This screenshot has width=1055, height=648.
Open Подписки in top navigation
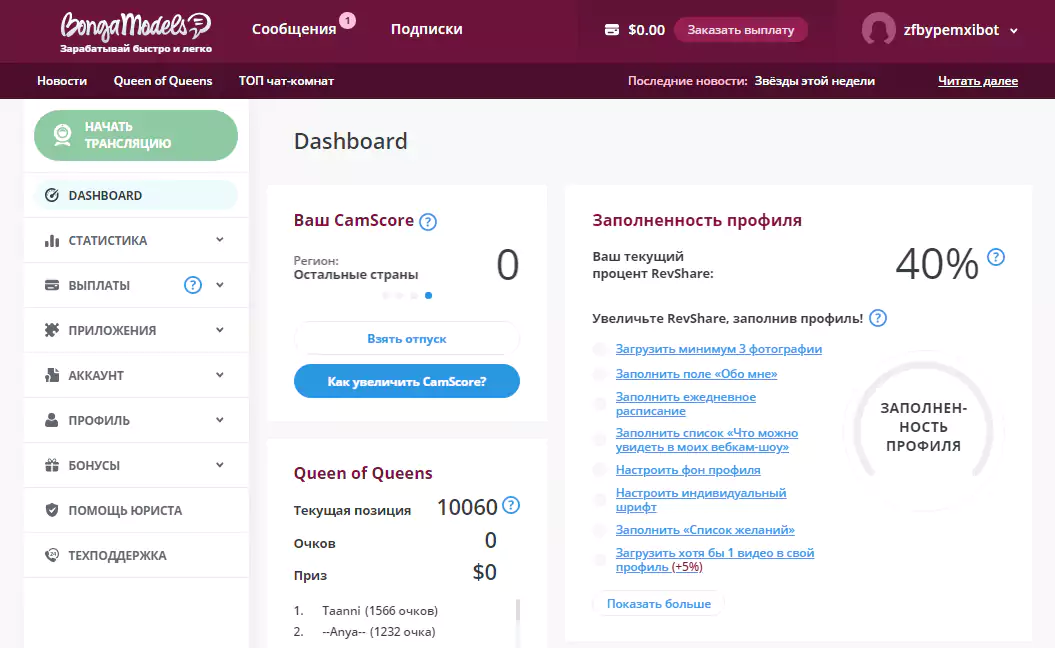427,30
